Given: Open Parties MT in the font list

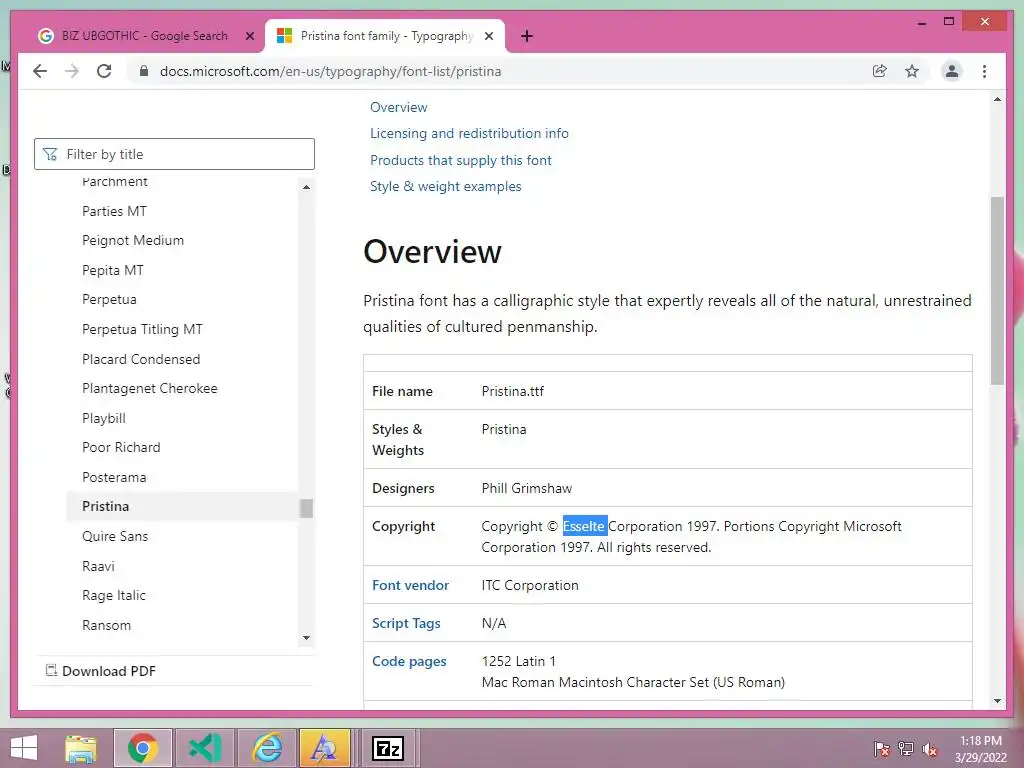Looking at the screenshot, I should pos(114,211).
